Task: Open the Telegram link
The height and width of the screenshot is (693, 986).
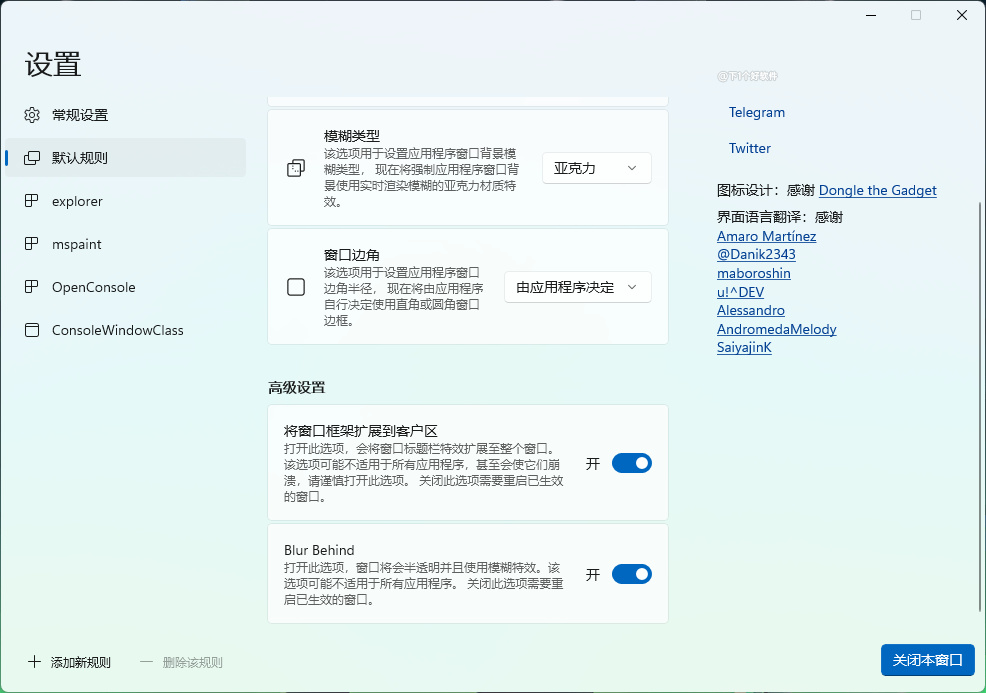Action: click(x=757, y=112)
